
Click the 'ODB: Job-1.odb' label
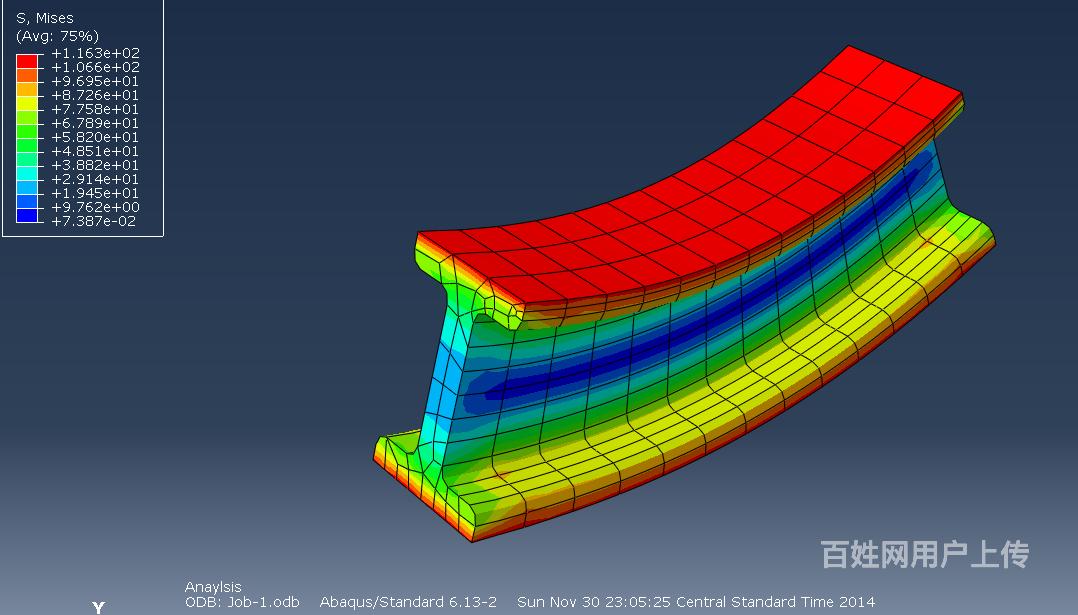242,602
